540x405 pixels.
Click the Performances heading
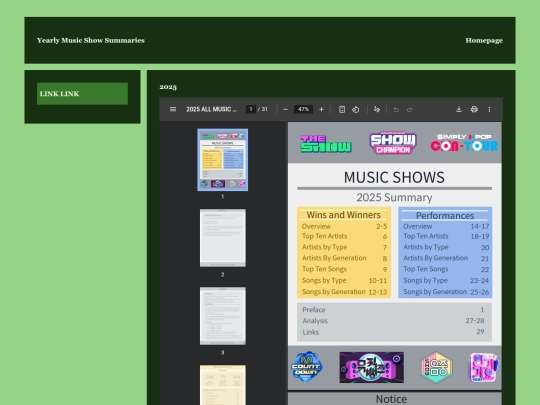[x=445, y=216]
